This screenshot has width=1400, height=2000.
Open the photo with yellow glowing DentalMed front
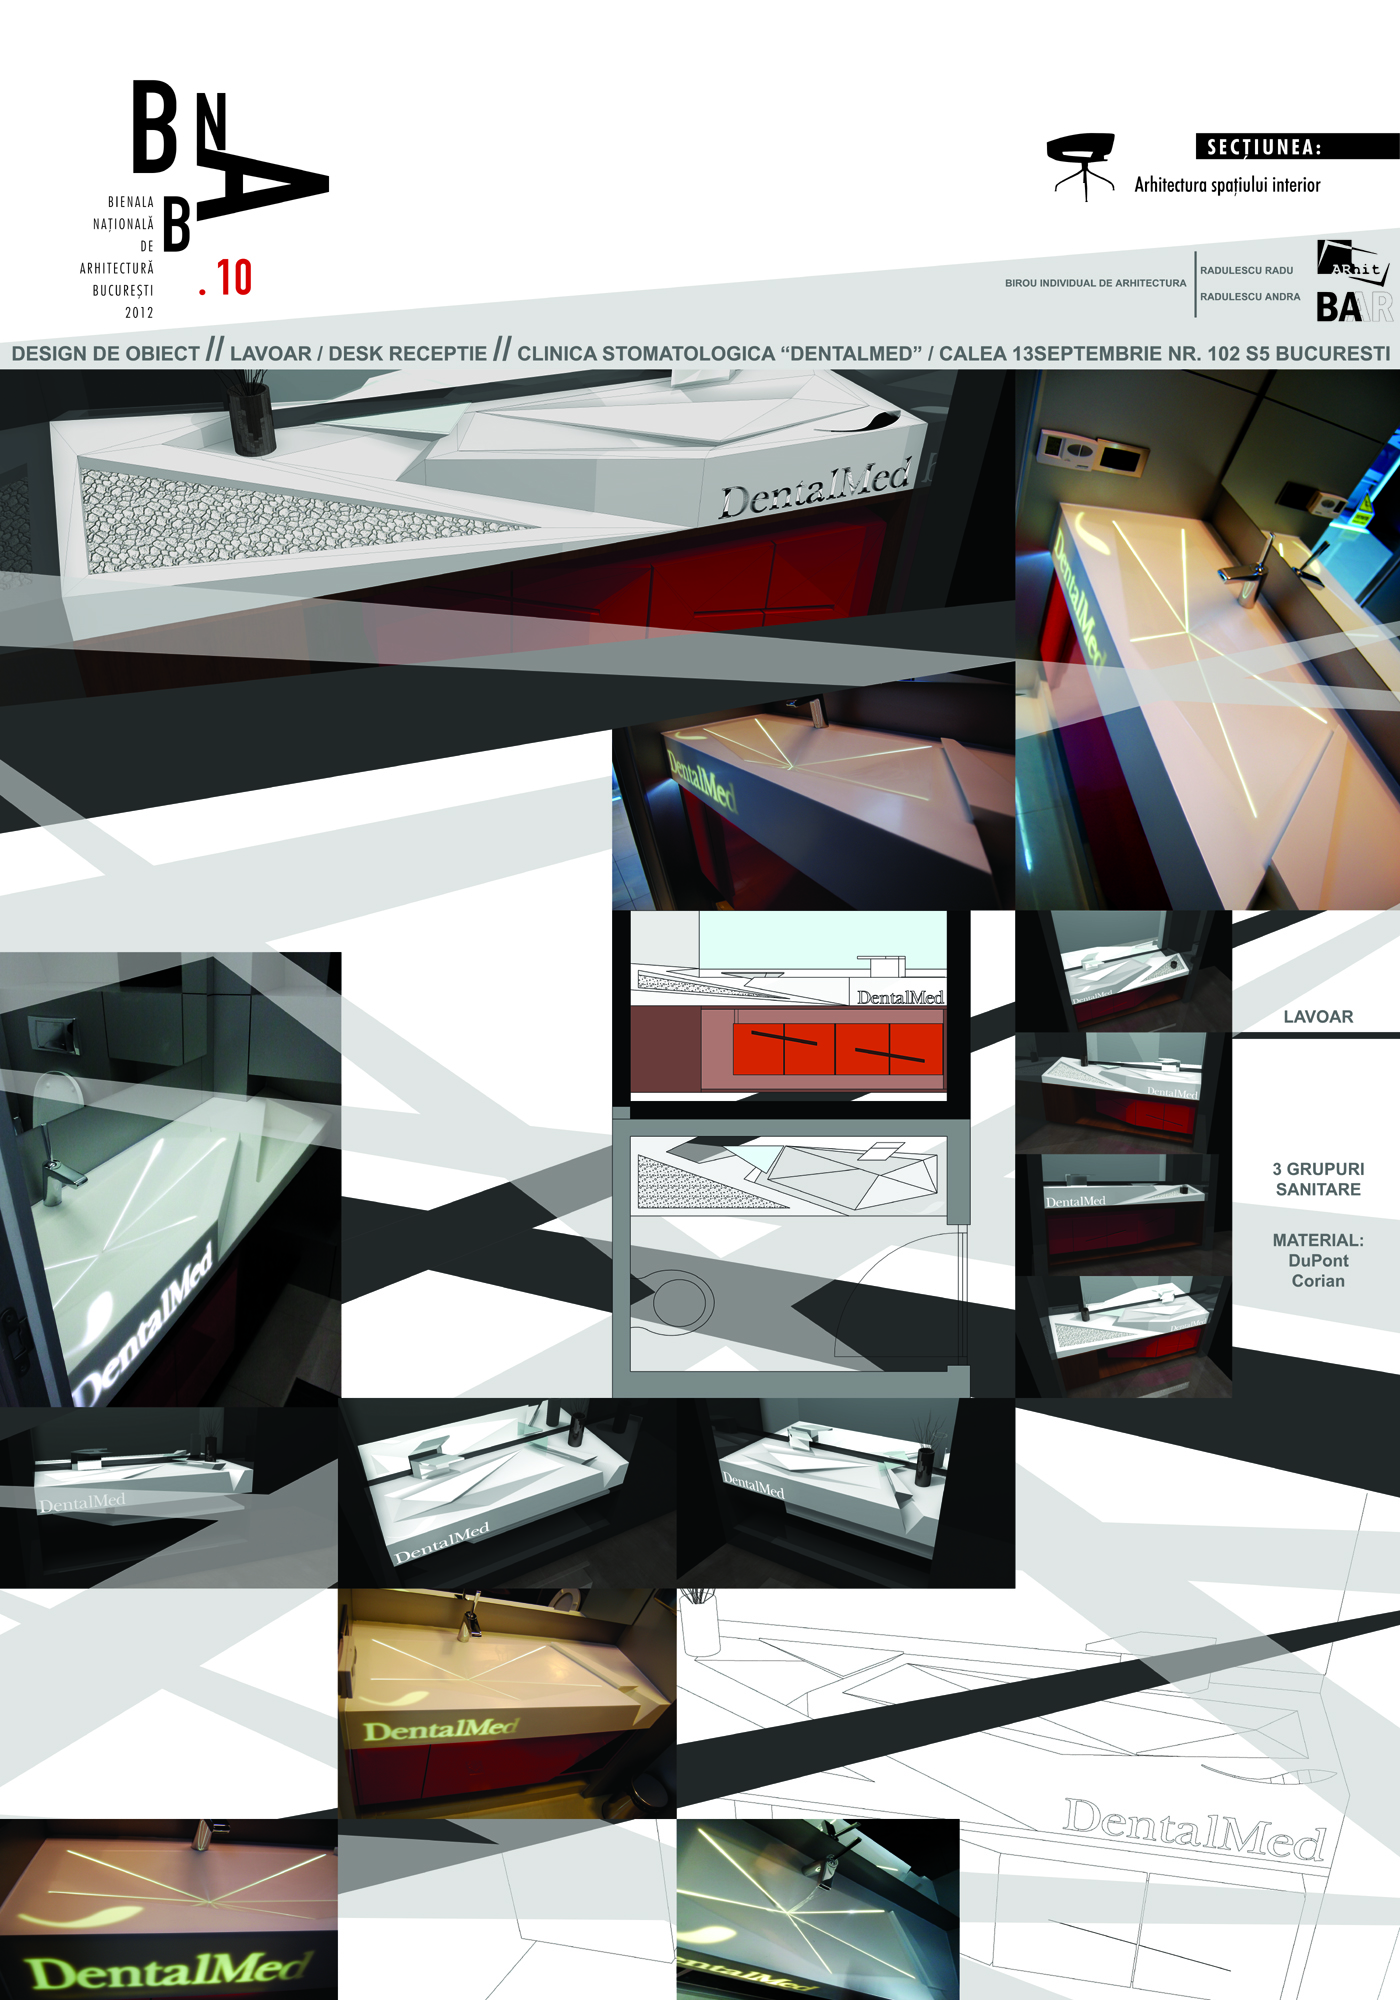507,1703
